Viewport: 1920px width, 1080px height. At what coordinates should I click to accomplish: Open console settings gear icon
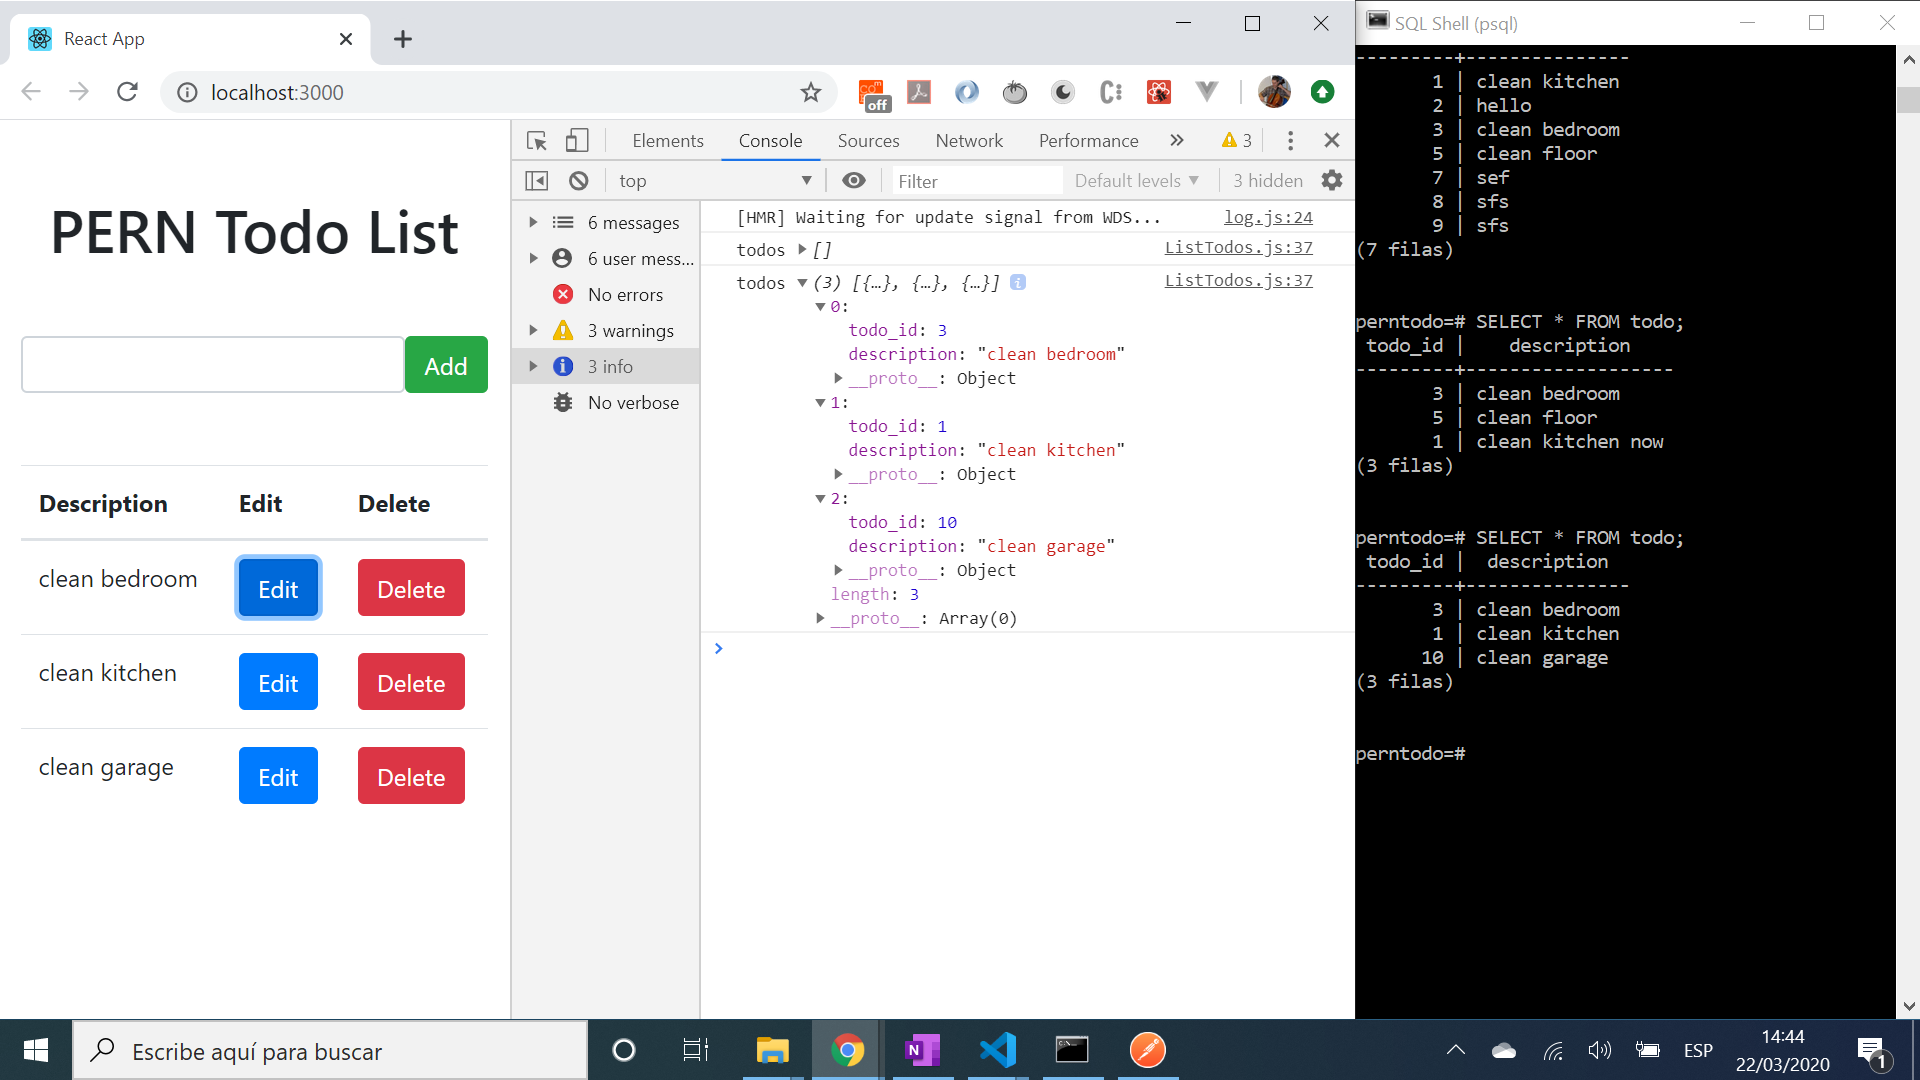coord(1332,181)
